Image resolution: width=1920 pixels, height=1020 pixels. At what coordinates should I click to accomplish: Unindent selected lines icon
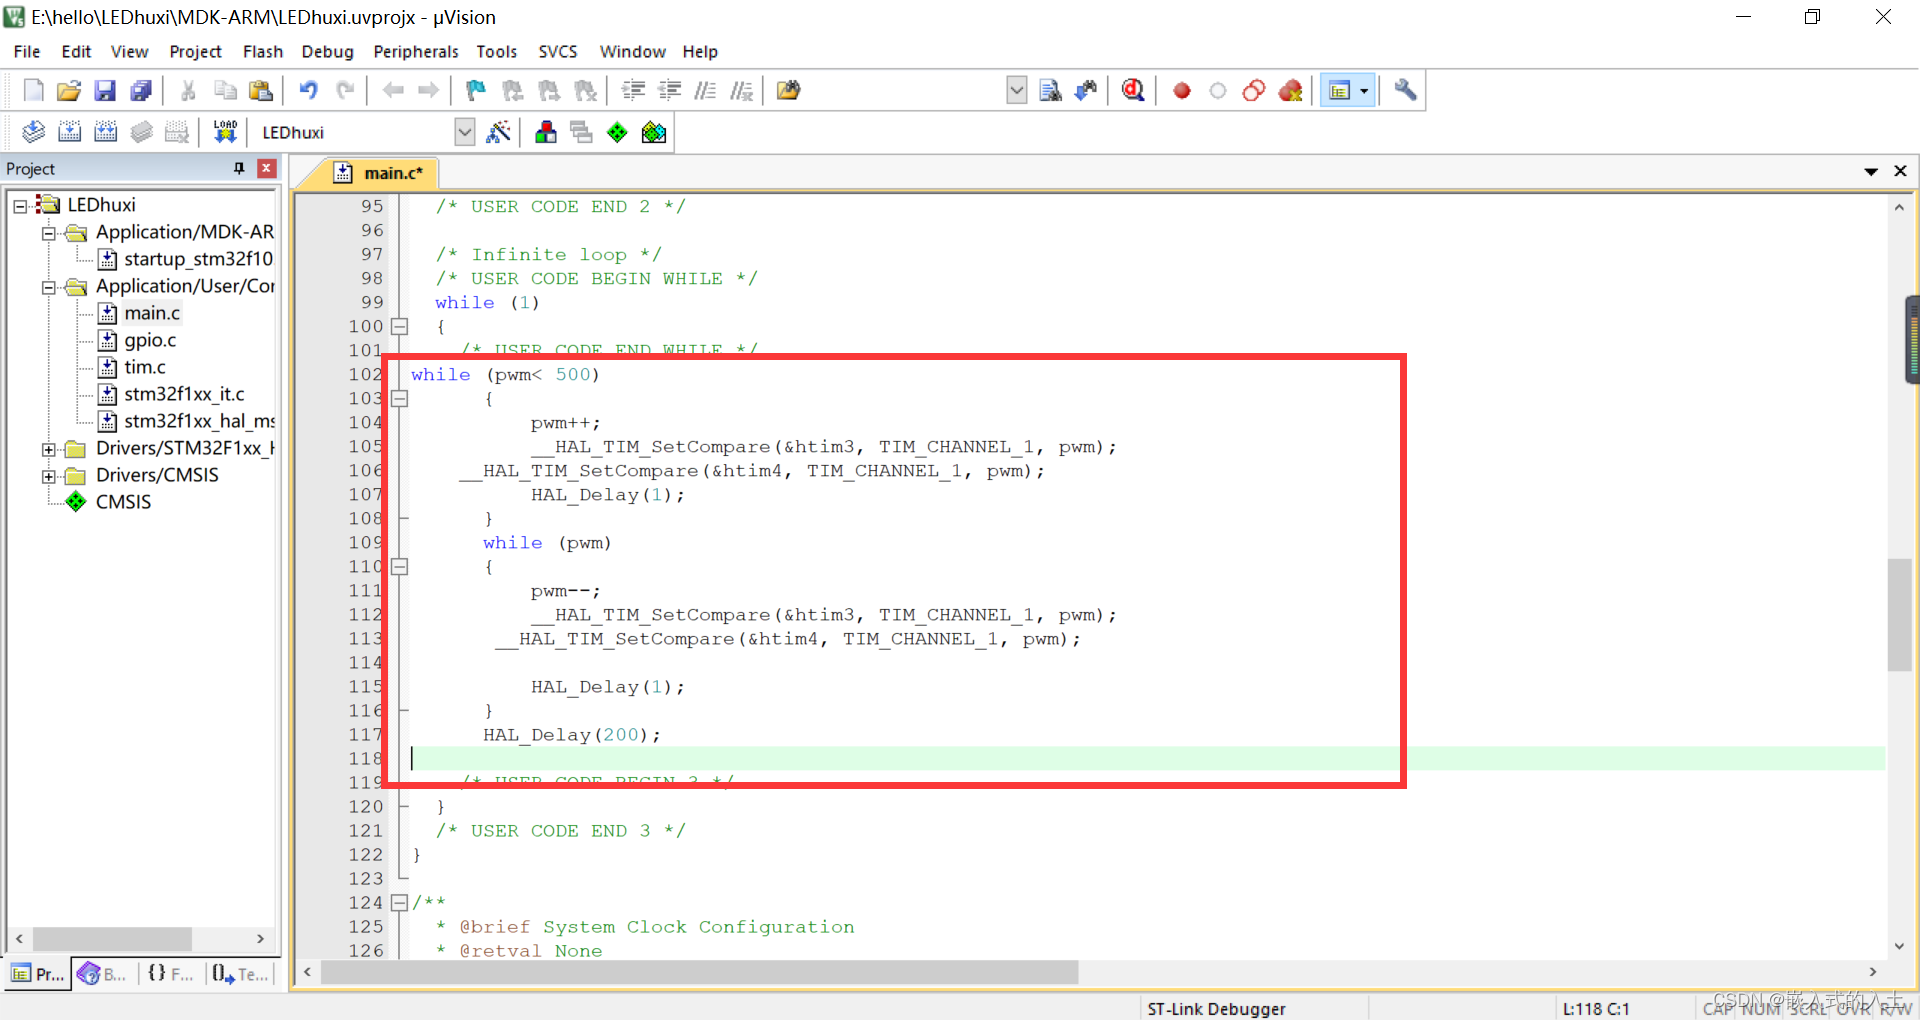669,91
